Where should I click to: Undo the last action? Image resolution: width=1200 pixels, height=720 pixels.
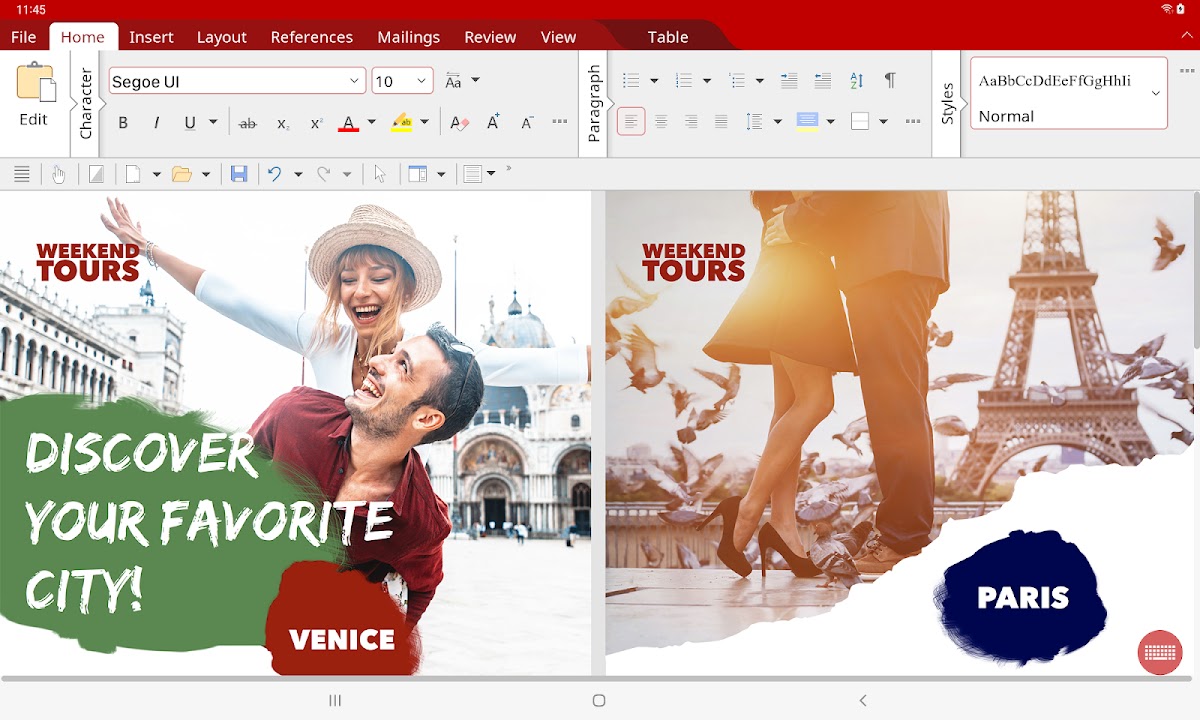(x=275, y=174)
